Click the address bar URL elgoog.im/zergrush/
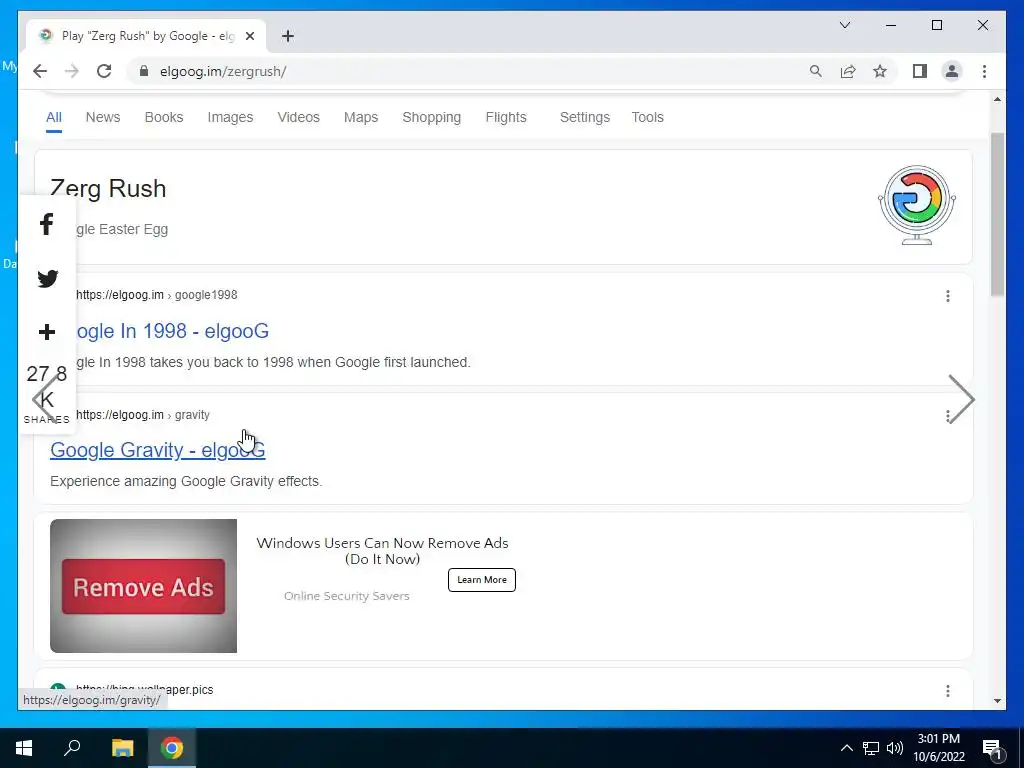Image resolution: width=1024 pixels, height=768 pixels. point(223,71)
